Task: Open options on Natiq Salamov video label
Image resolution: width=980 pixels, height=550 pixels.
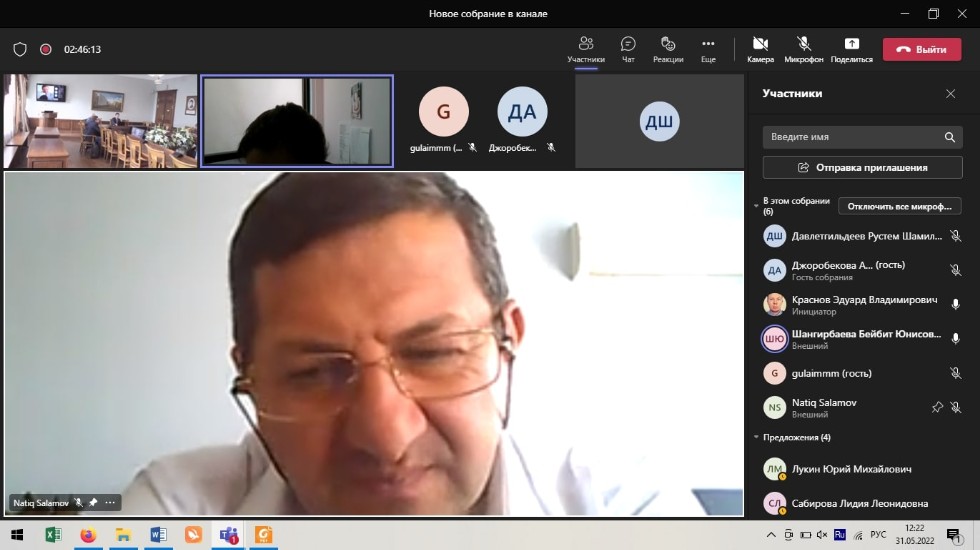Action: [x=110, y=502]
